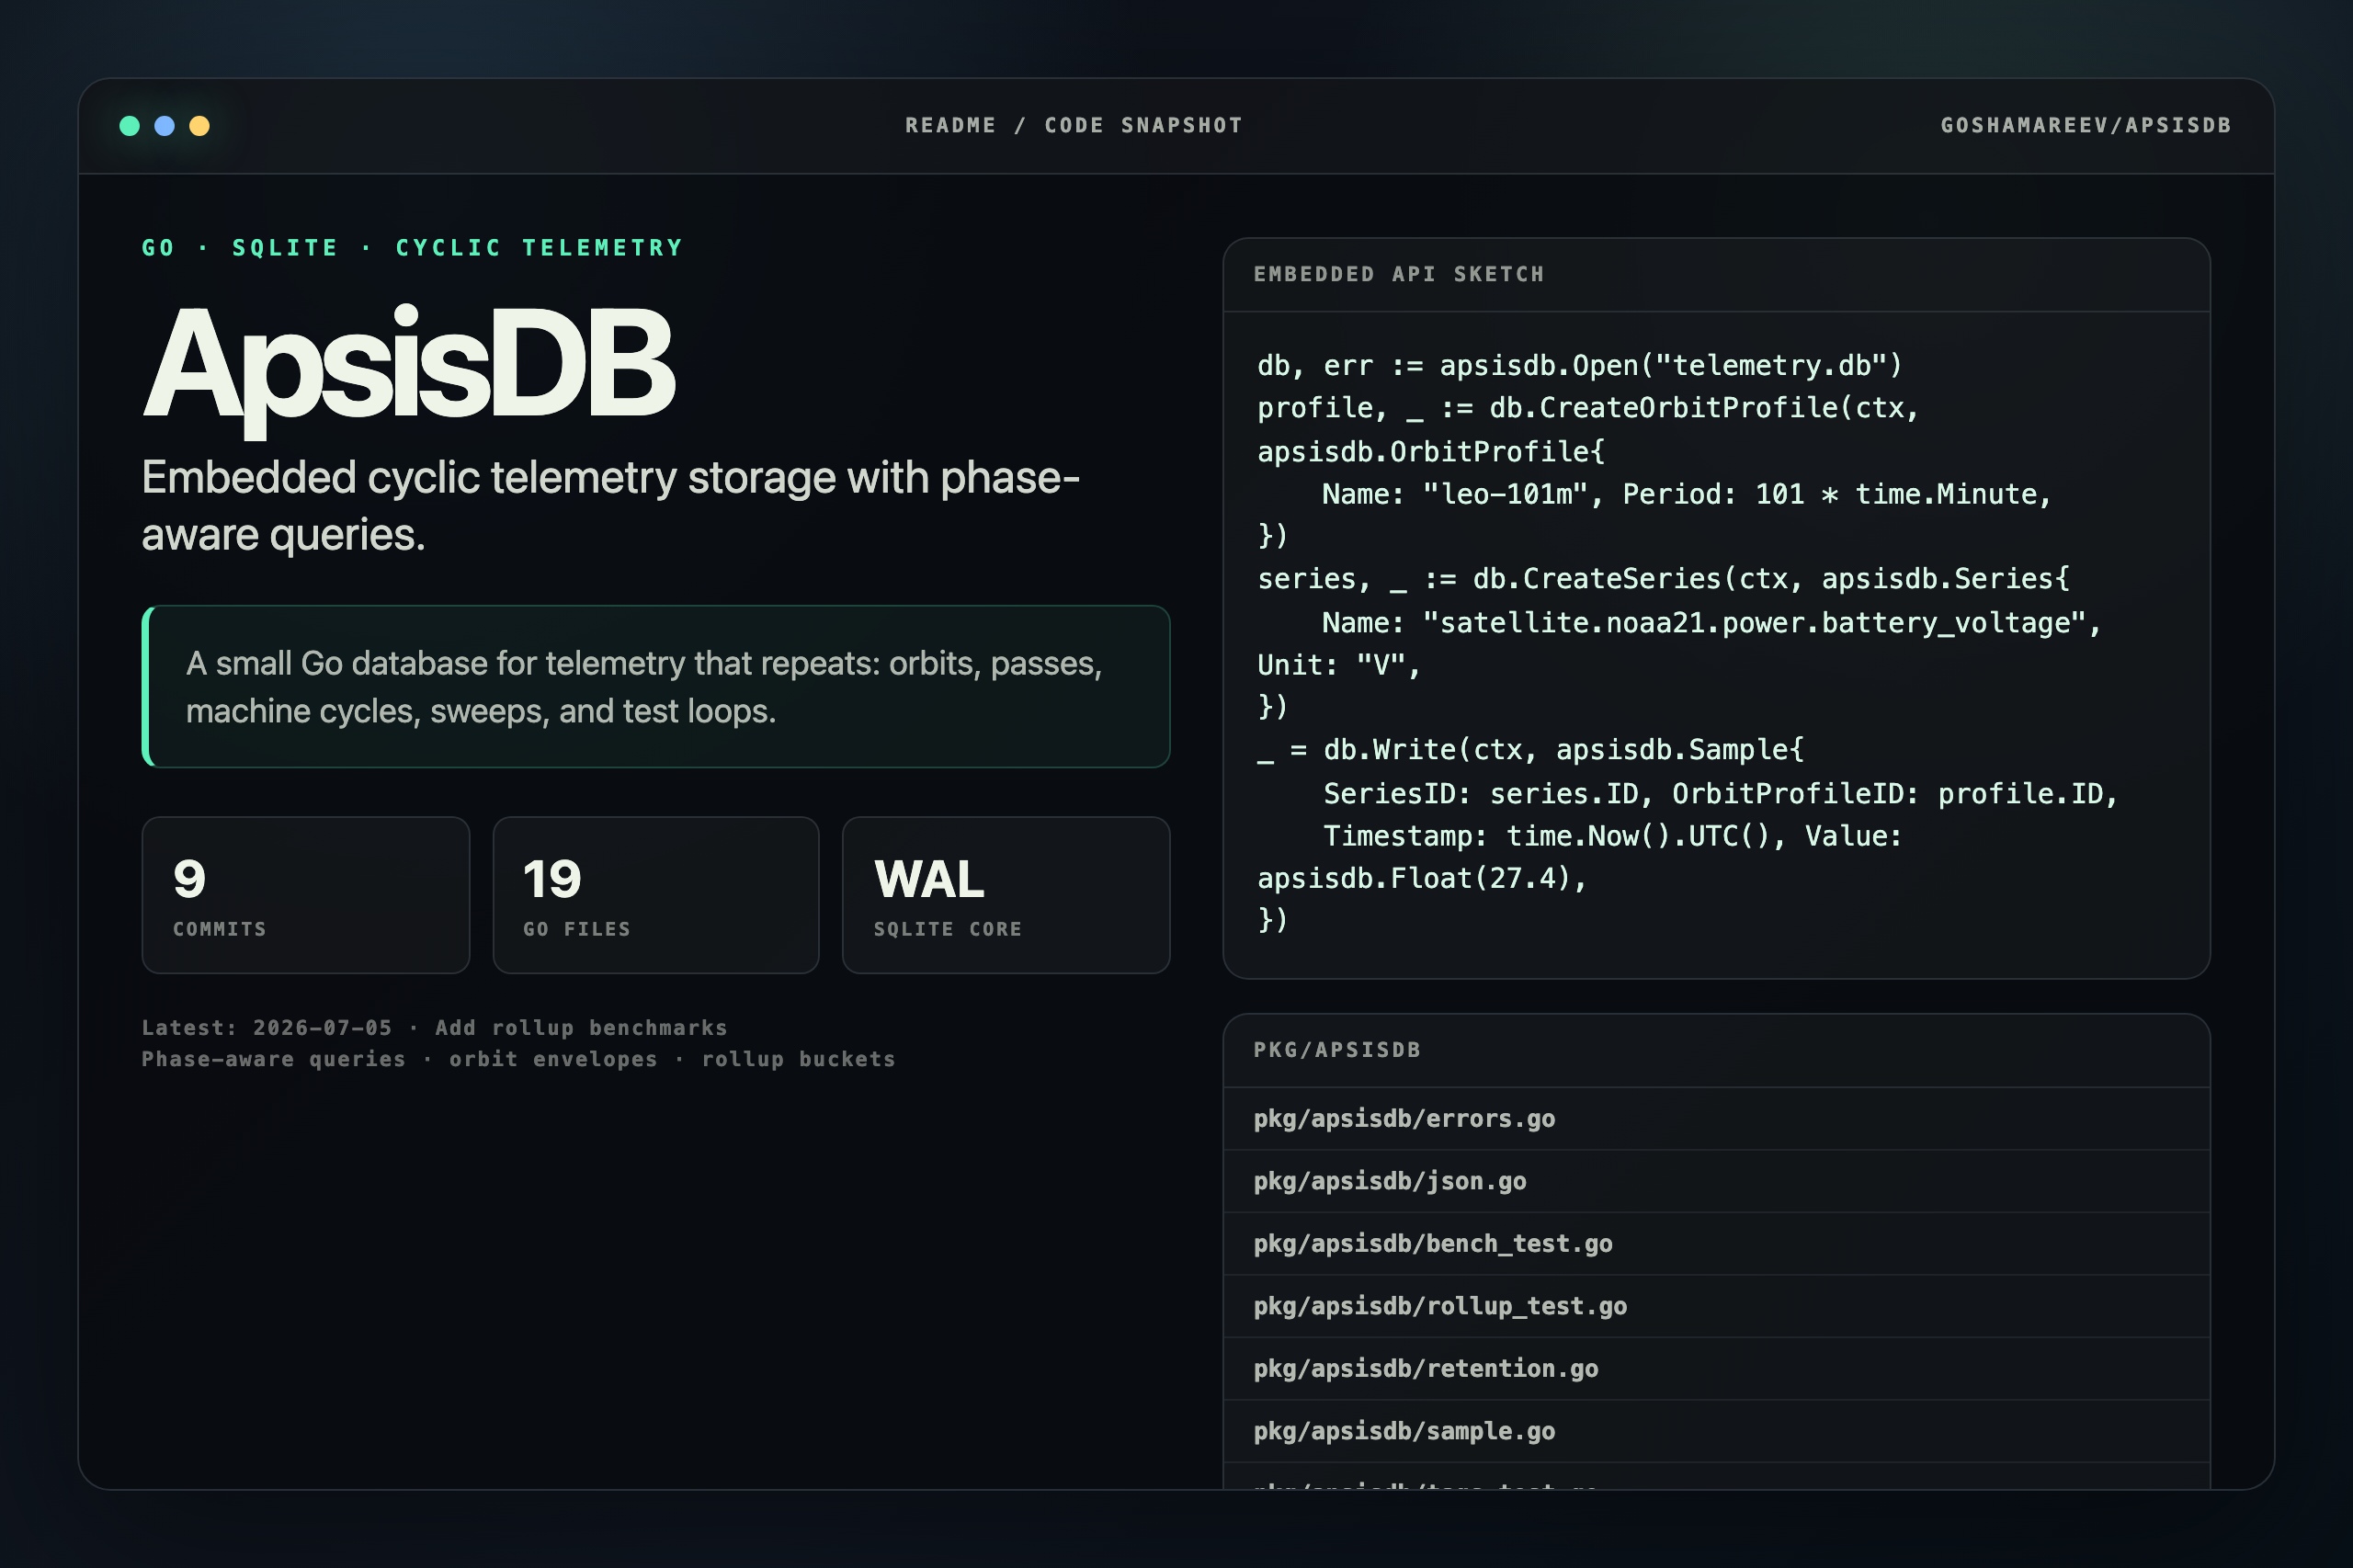Click the blue window dot
The height and width of the screenshot is (1568, 2353).
click(x=164, y=126)
